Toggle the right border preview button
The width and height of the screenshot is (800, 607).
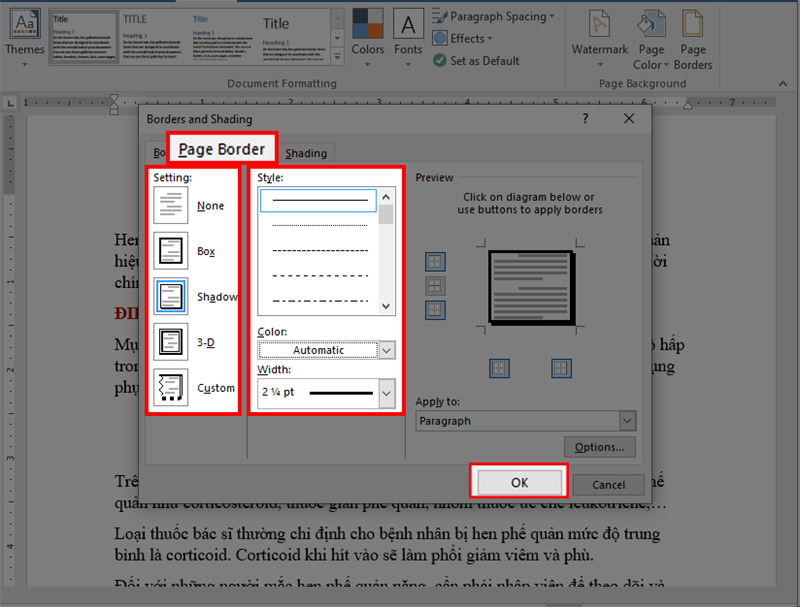pyautogui.click(x=561, y=369)
